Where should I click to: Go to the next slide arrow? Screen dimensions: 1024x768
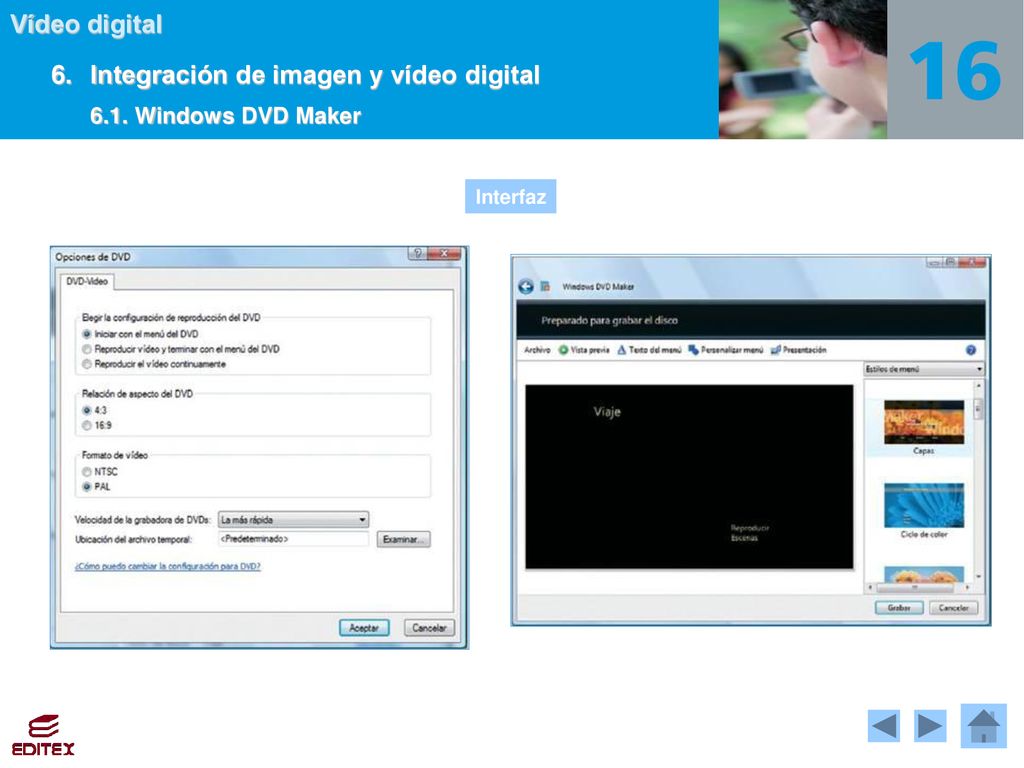click(930, 726)
